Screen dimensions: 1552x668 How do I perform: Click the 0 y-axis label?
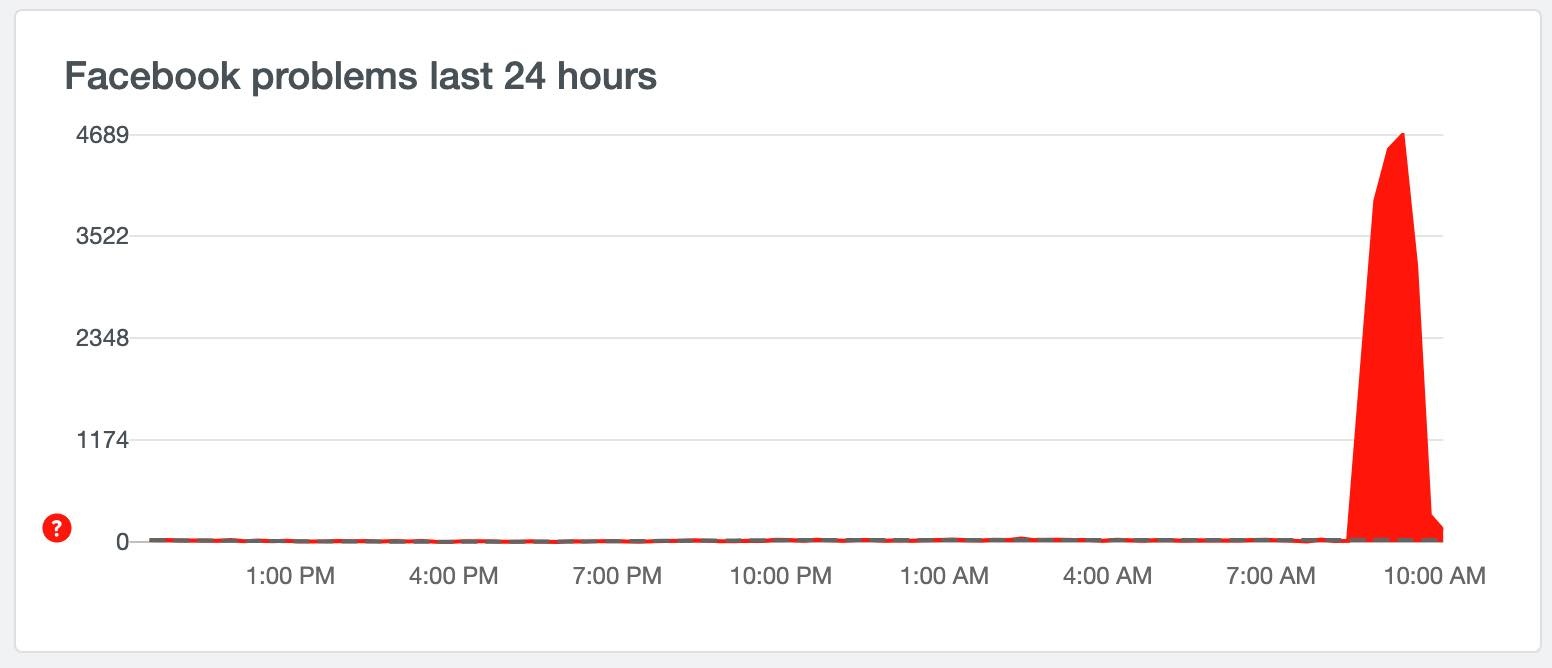pos(122,541)
